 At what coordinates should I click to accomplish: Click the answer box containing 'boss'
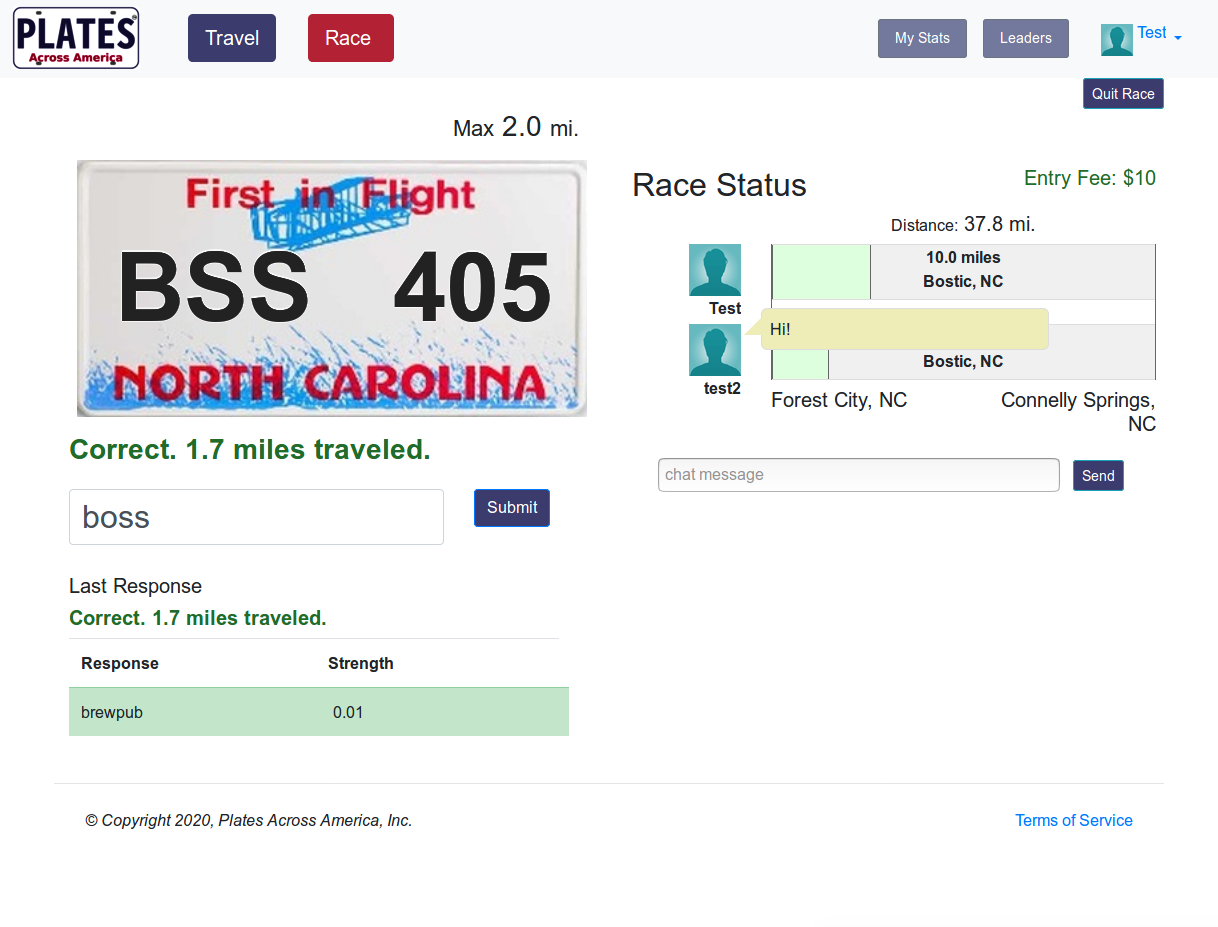click(x=256, y=517)
